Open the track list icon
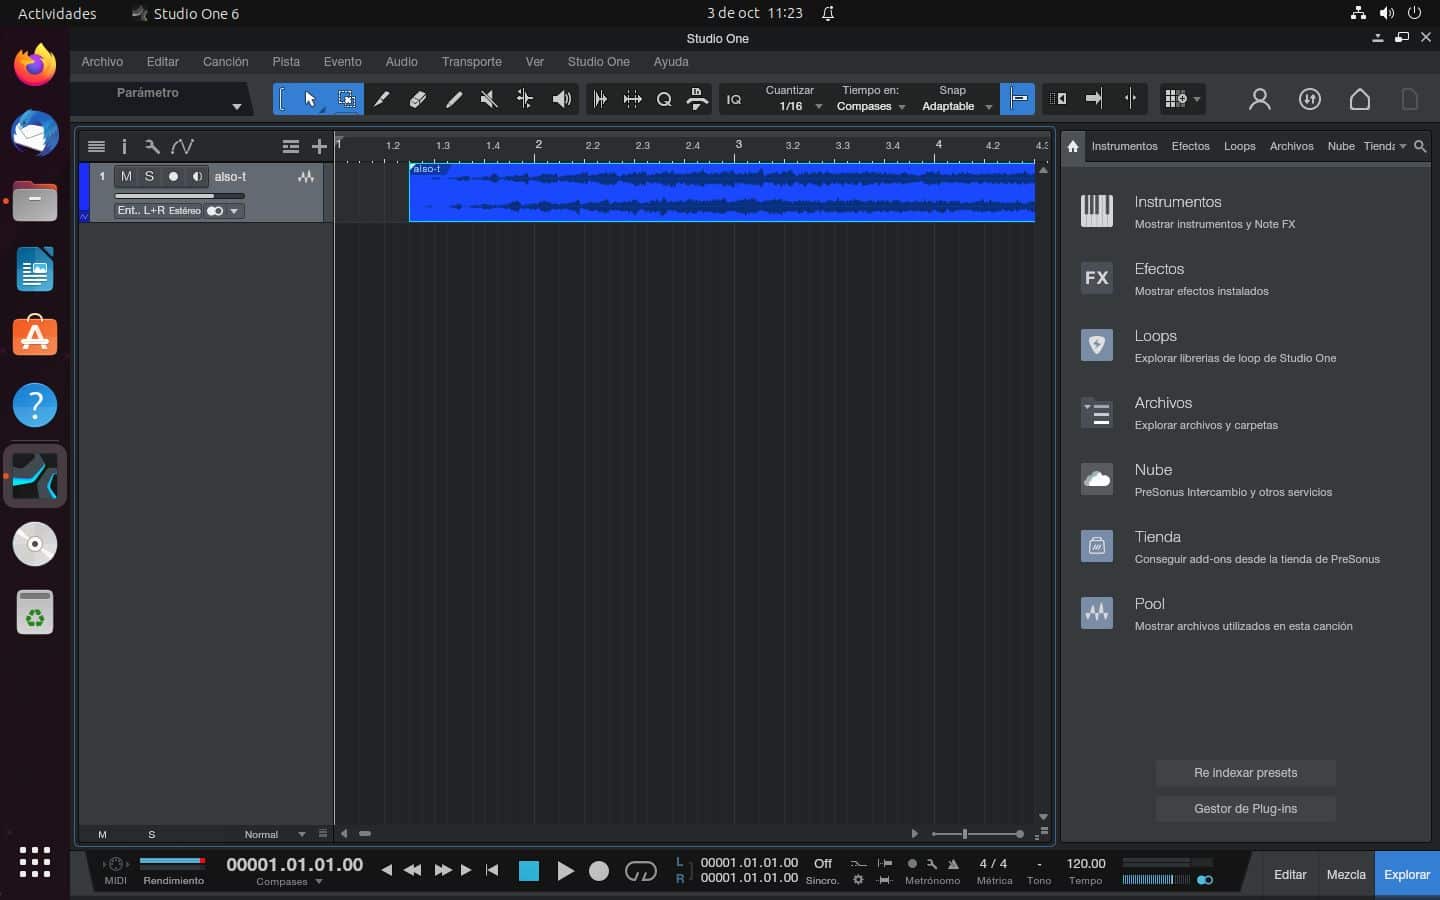The width and height of the screenshot is (1440, 900). tap(96, 146)
